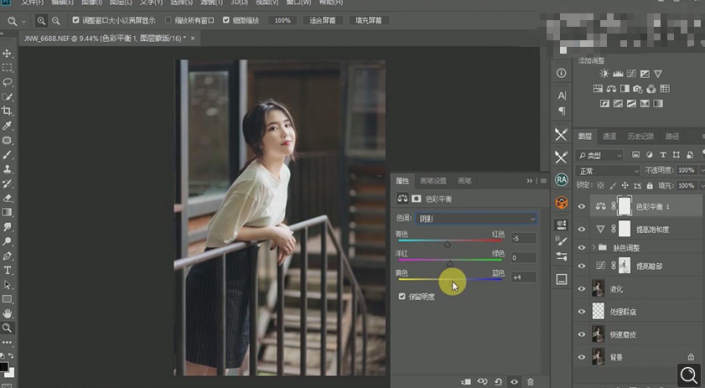Image resolution: width=705 pixels, height=388 pixels.
Task: Select the Lasso tool
Action: 7,82
